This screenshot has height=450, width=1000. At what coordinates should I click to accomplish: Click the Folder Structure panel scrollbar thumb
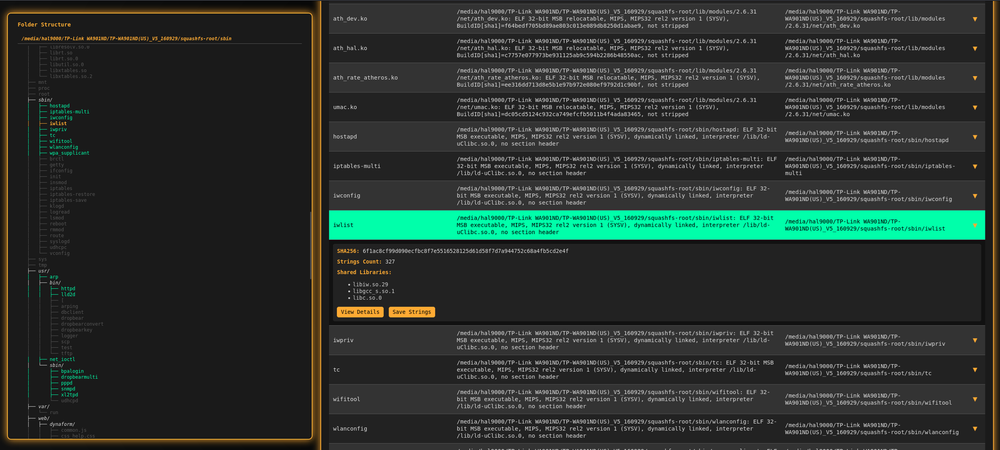[311, 245]
